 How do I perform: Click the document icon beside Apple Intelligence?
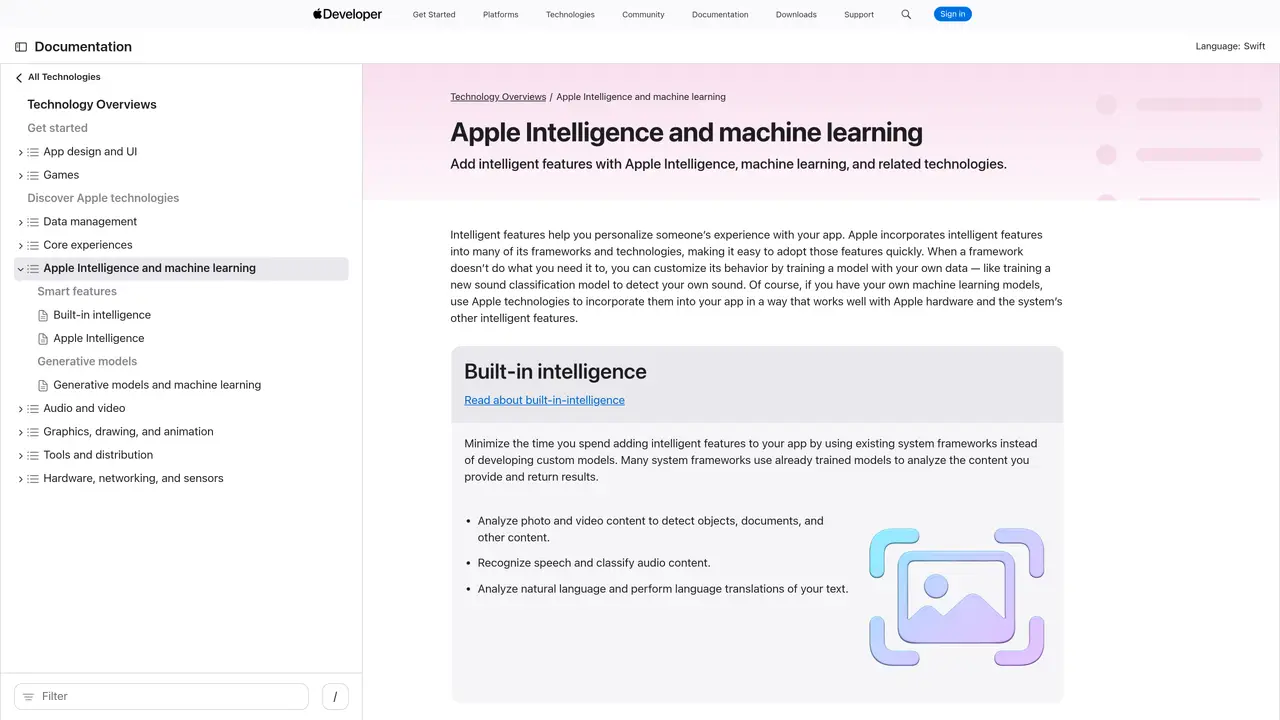pyautogui.click(x=43, y=339)
